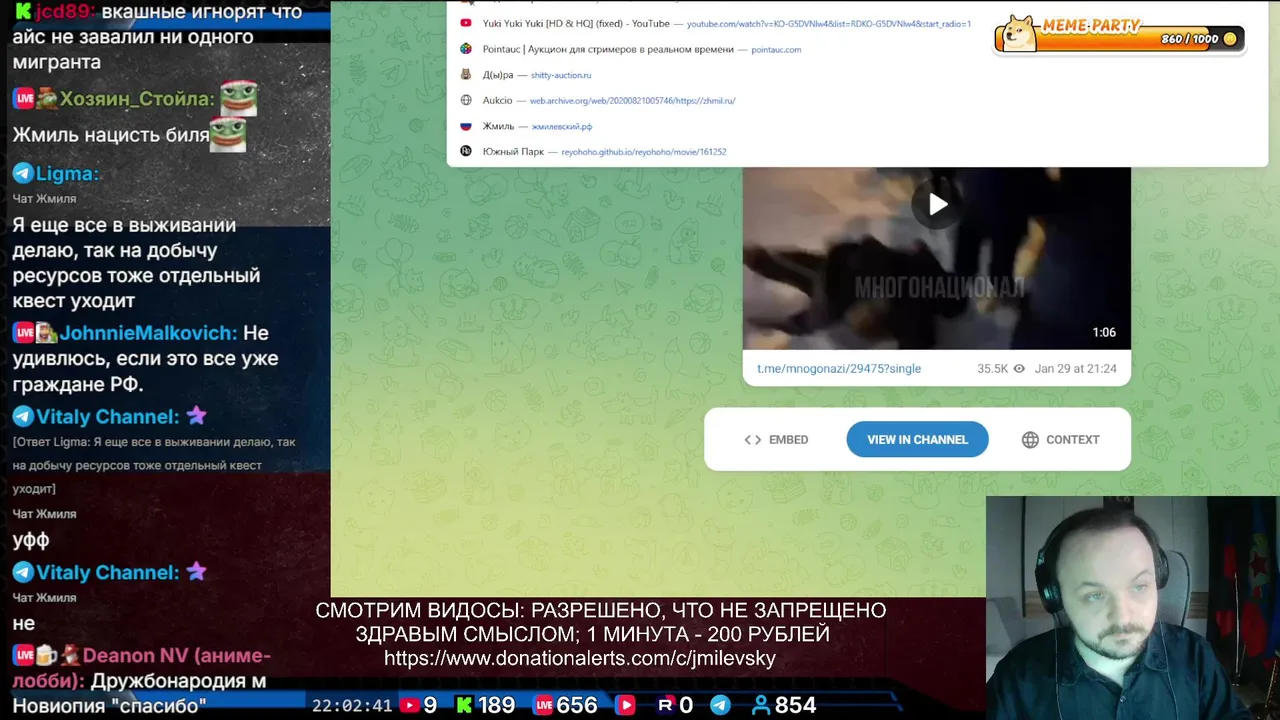Viewport: 1280px width, 720px height.
Task: Click the Meme Party progress bar
Action: (1140, 39)
